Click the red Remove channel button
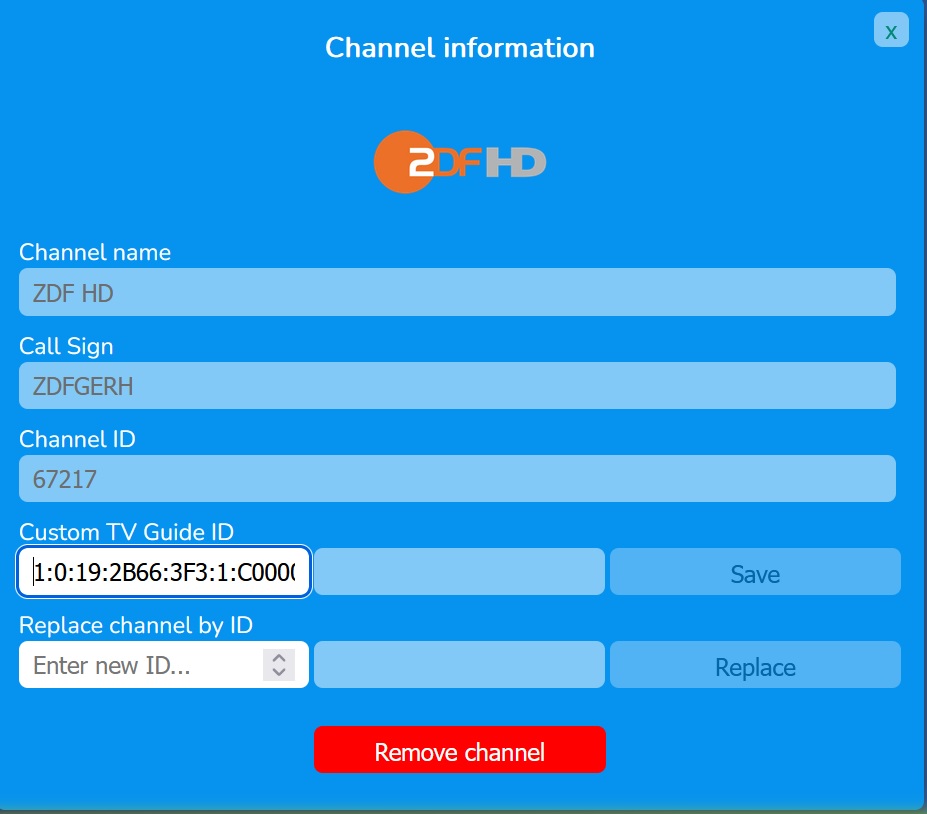927x814 pixels. (x=459, y=750)
